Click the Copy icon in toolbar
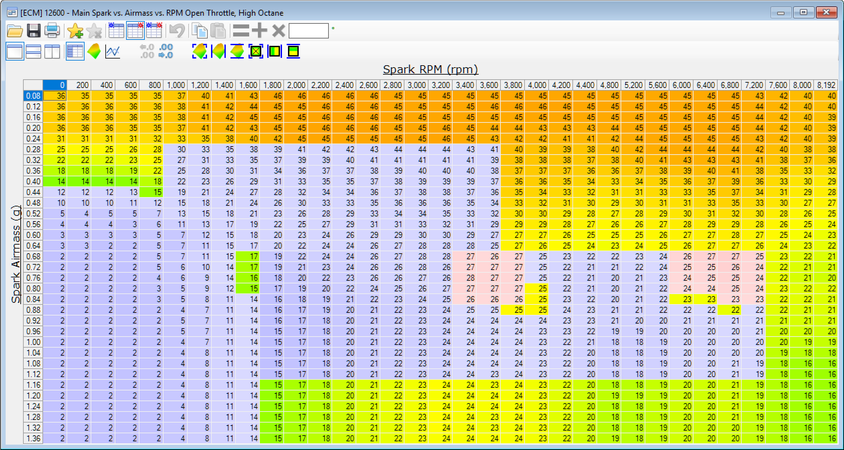This screenshot has width=844, height=450. (200, 31)
